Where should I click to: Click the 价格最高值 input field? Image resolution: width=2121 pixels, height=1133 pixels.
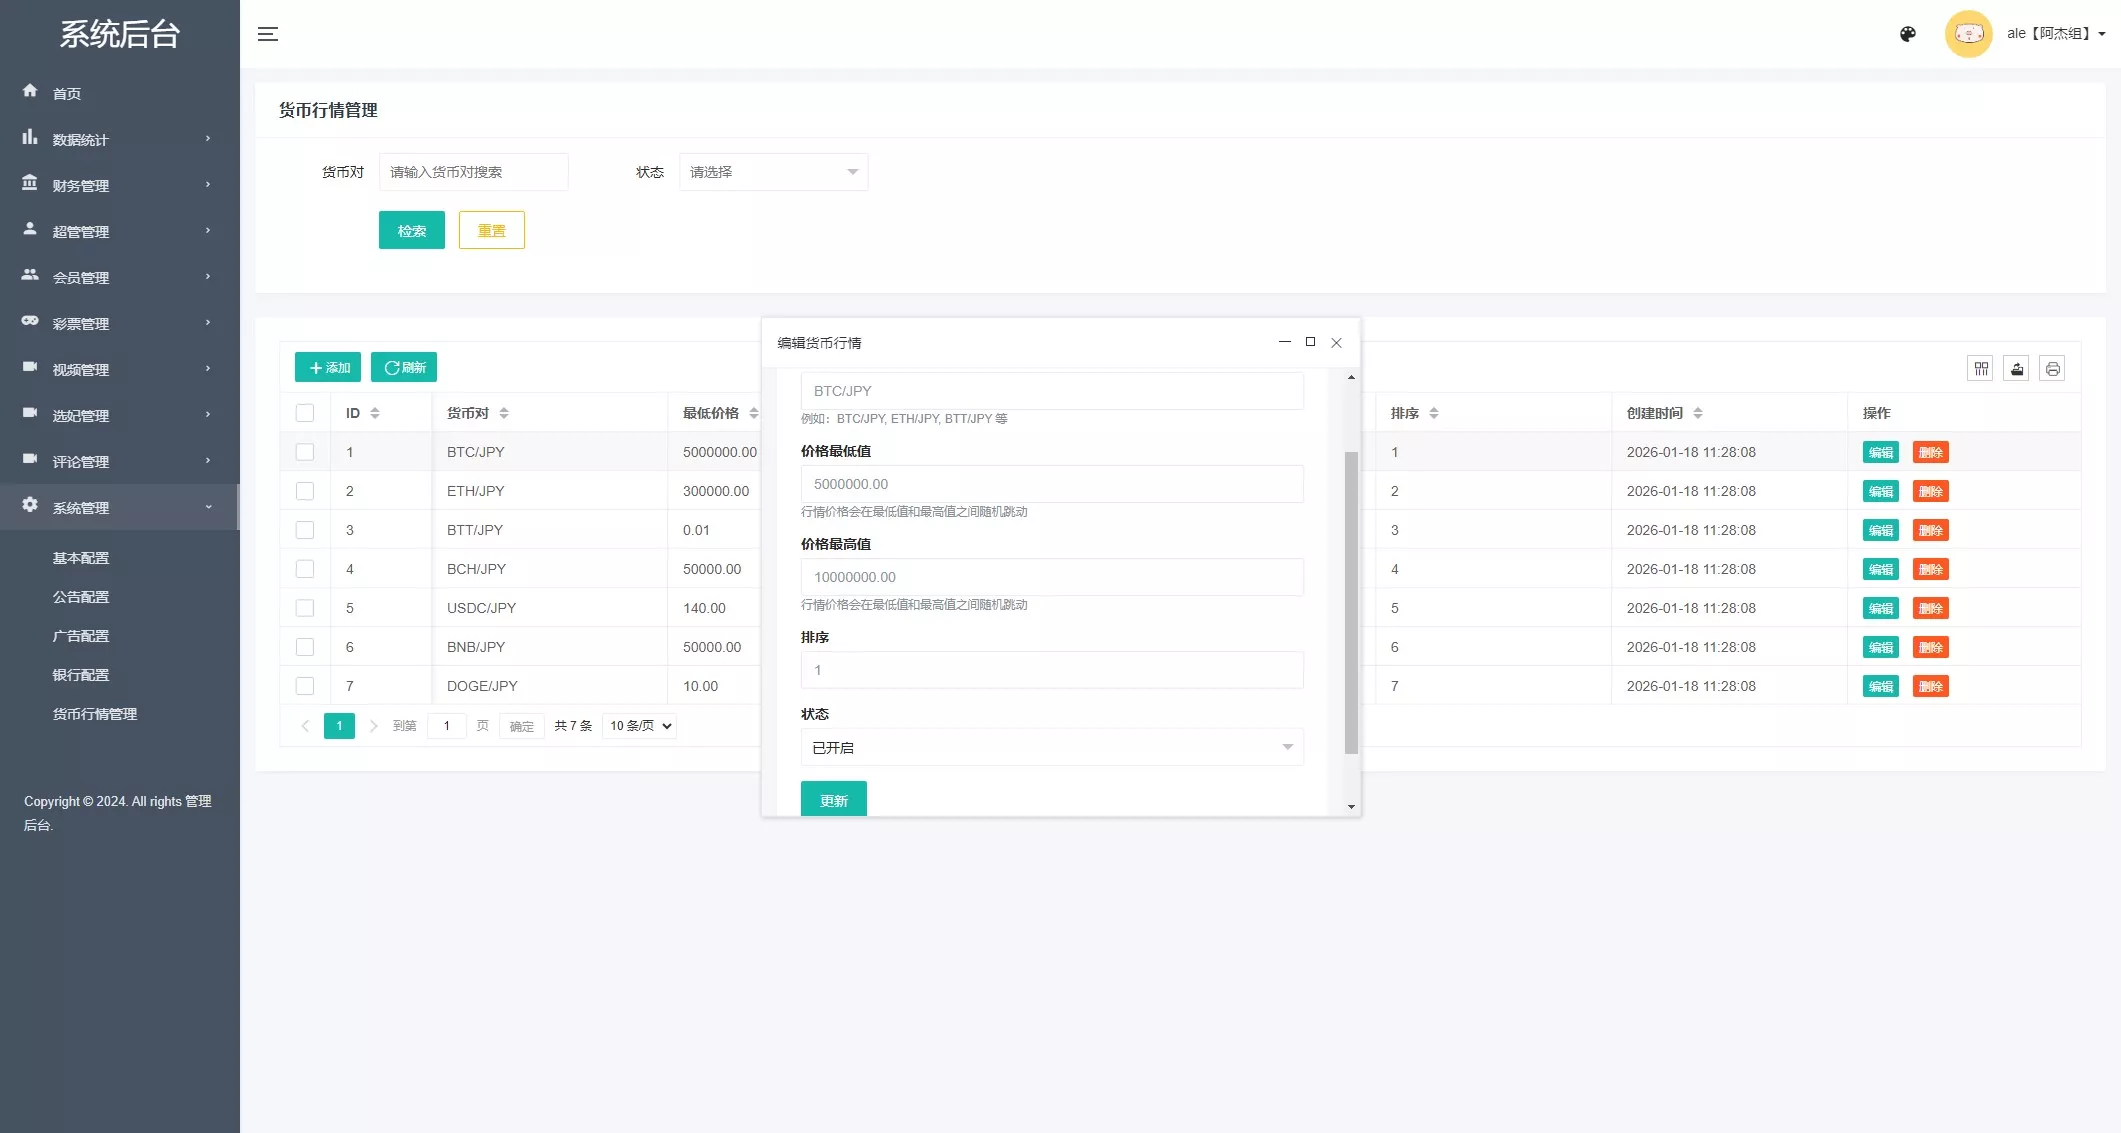[1051, 577]
